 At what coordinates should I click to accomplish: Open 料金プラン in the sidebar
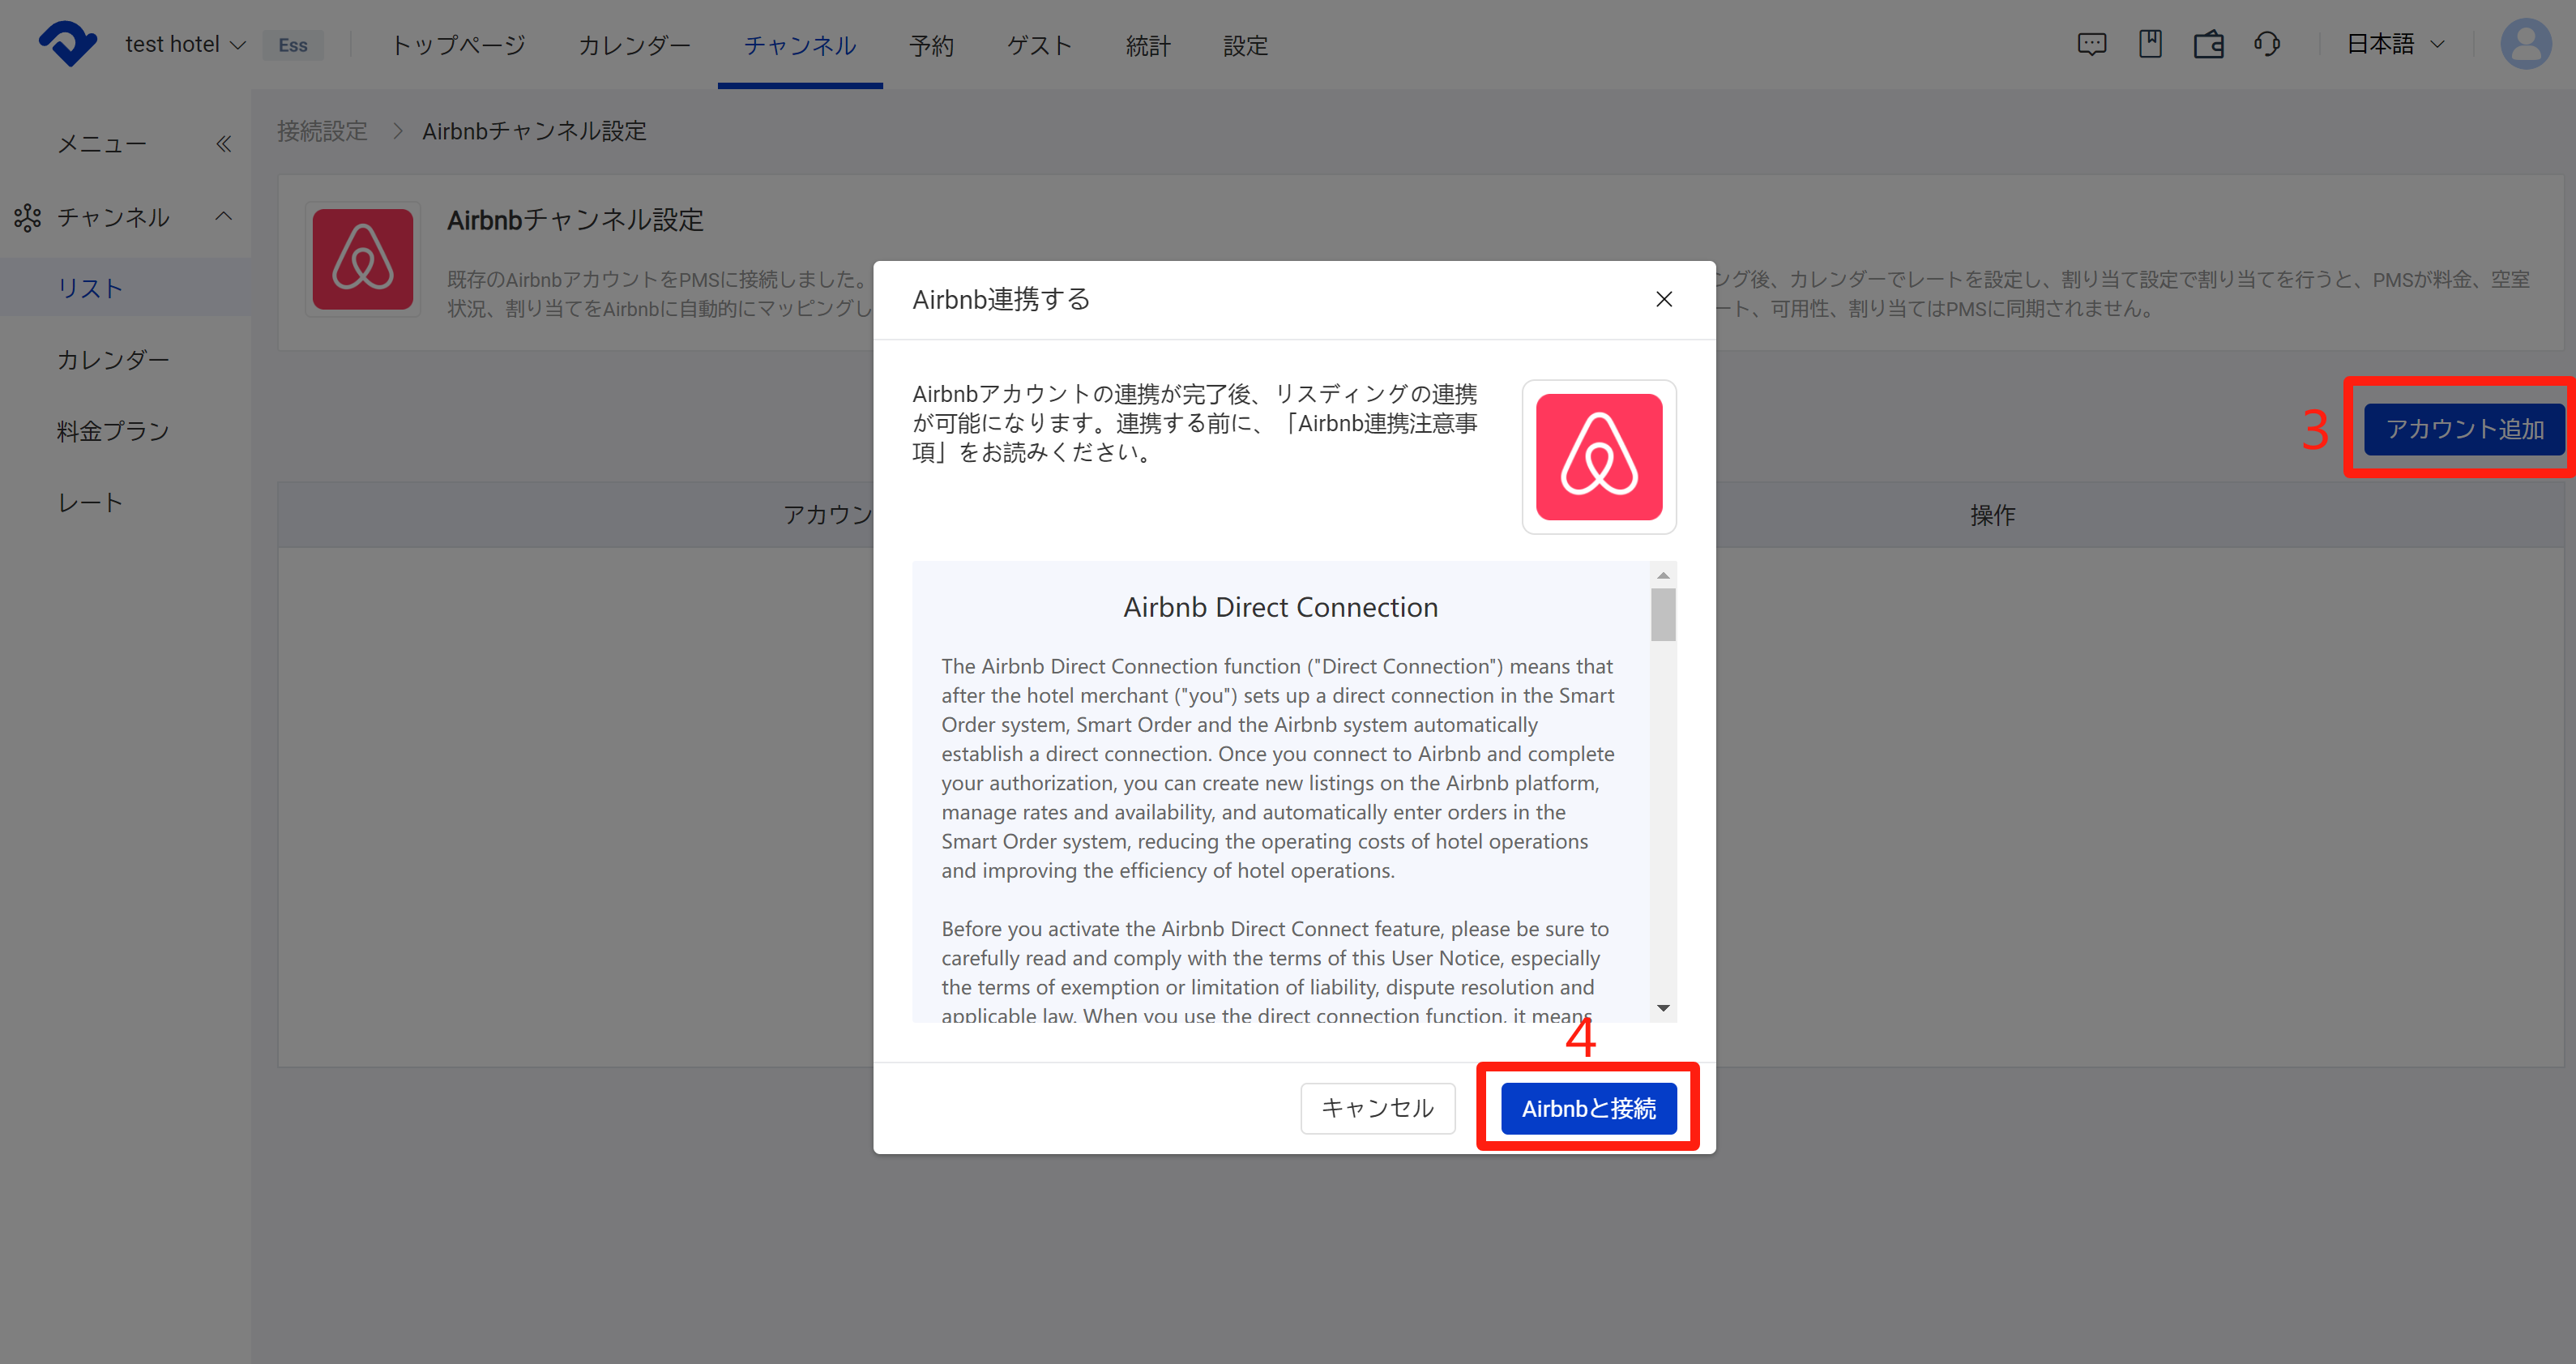click(113, 431)
